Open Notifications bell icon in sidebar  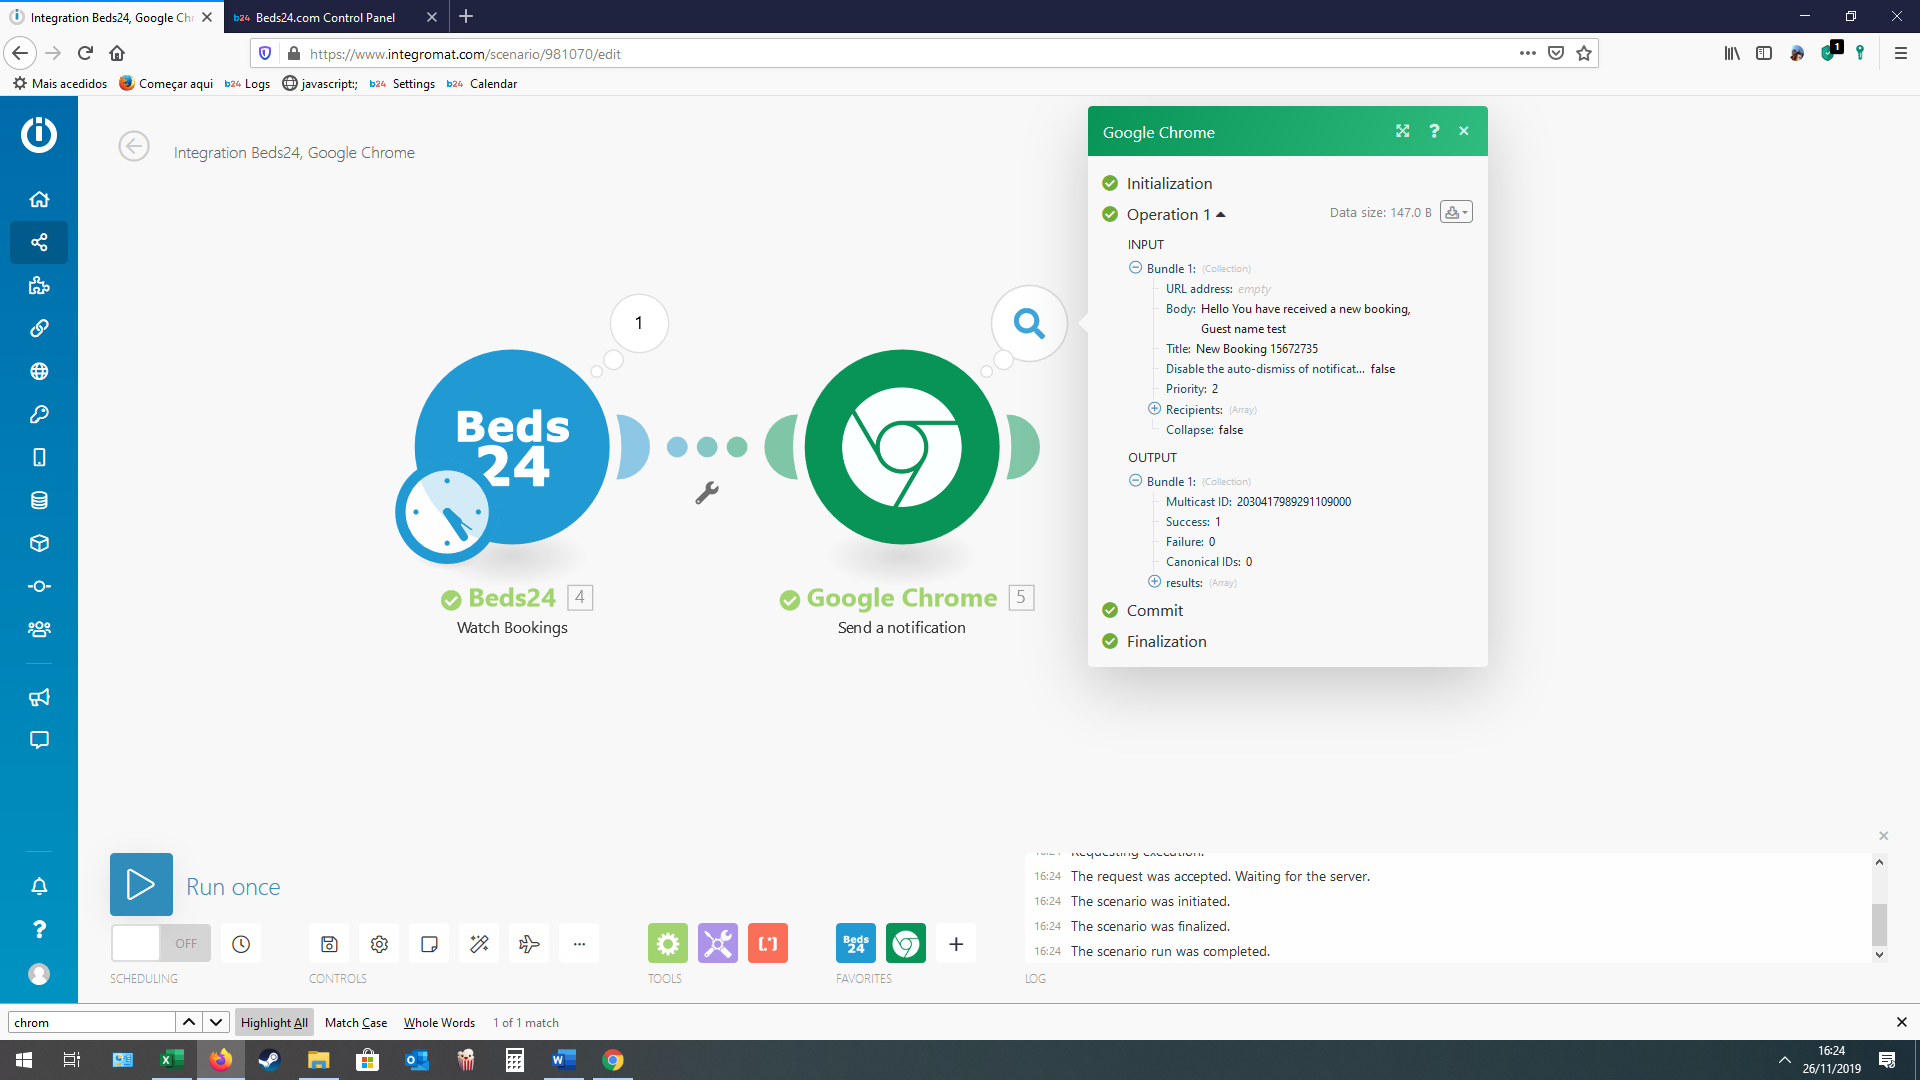click(x=39, y=886)
